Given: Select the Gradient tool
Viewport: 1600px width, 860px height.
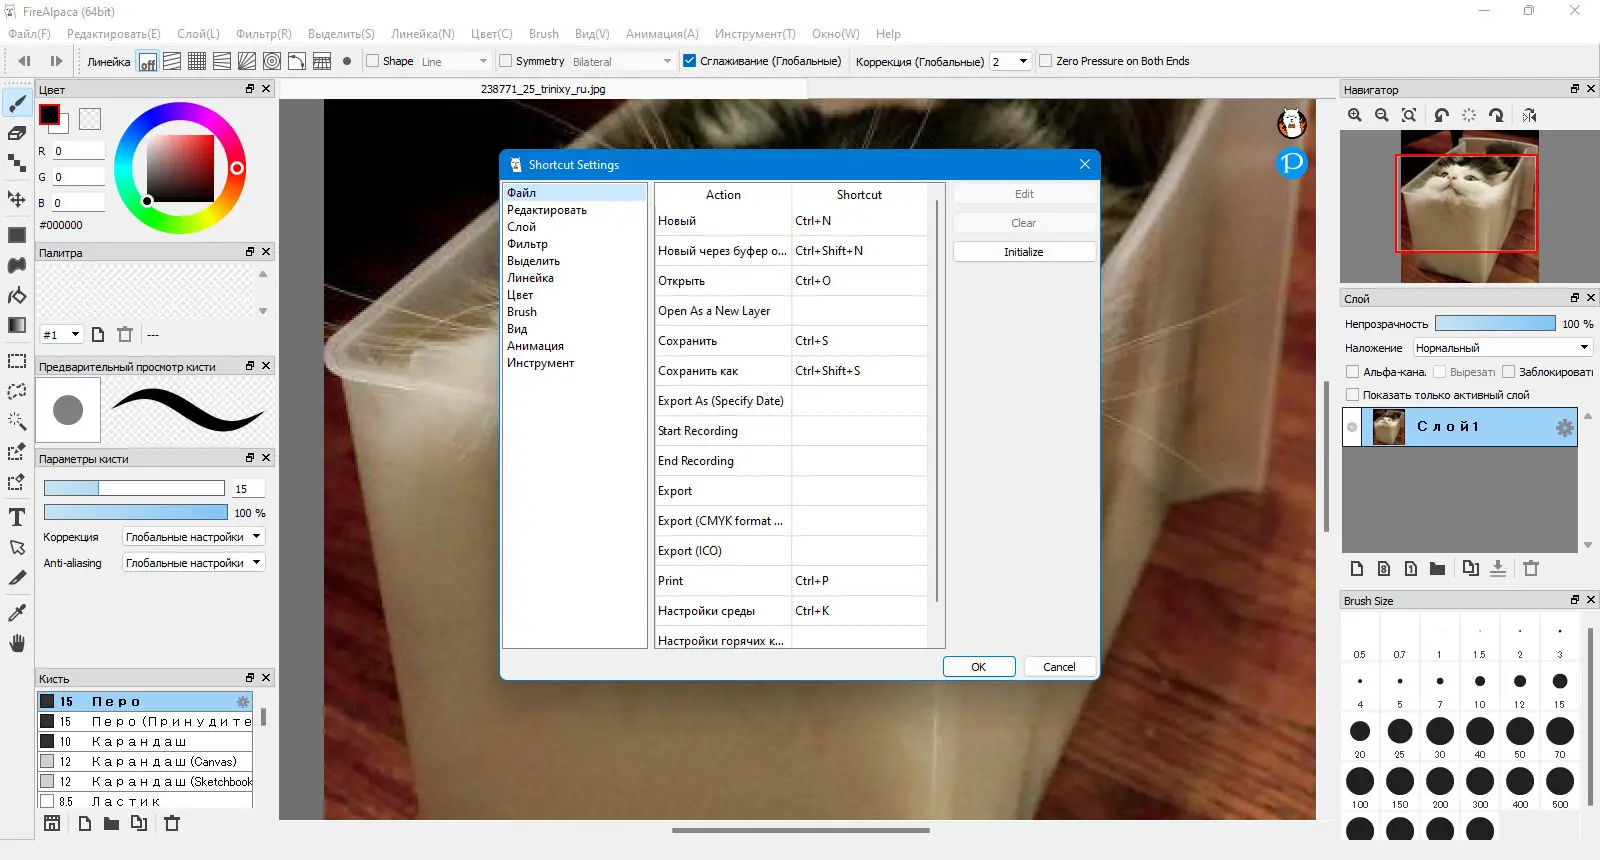Looking at the screenshot, I should [17, 325].
